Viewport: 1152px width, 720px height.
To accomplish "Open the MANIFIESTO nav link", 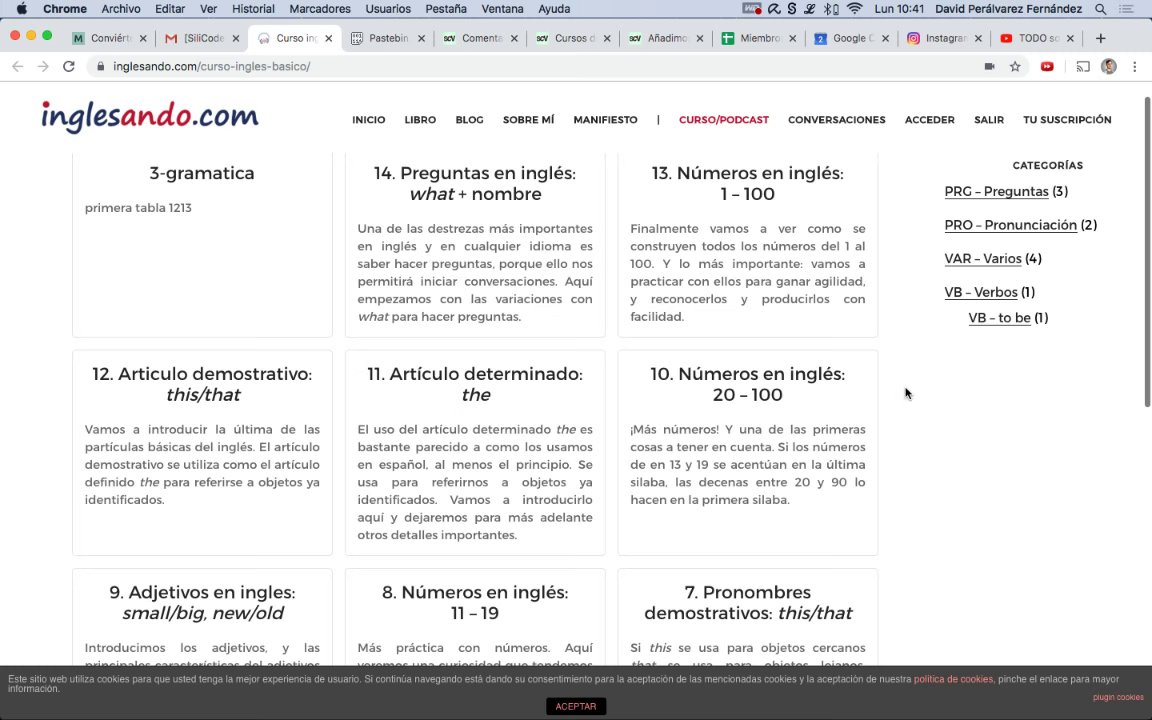I will click(605, 120).
